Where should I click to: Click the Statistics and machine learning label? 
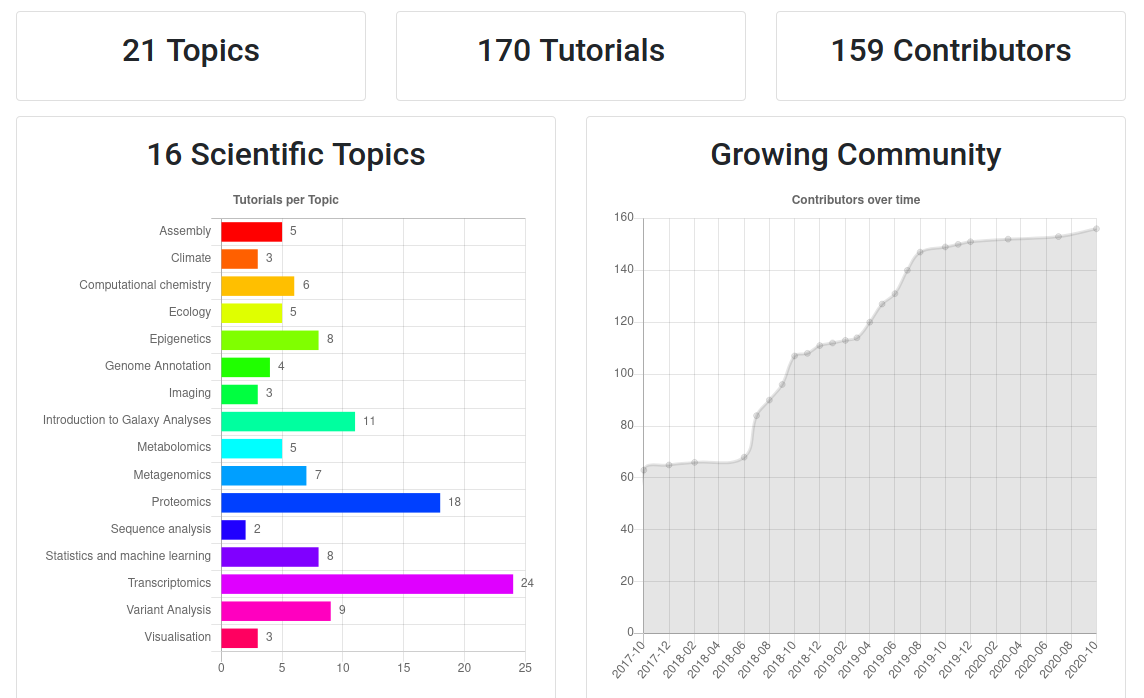(x=128, y=556)
